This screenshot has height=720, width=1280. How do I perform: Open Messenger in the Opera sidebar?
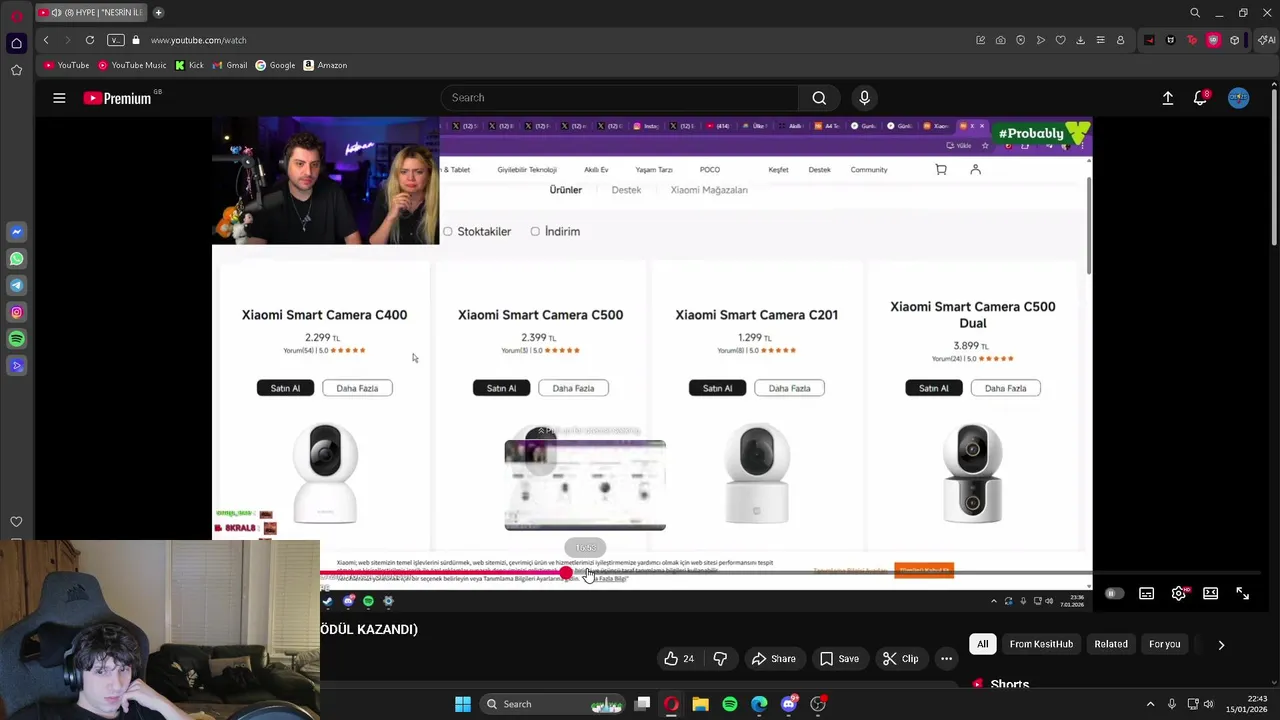16,232
